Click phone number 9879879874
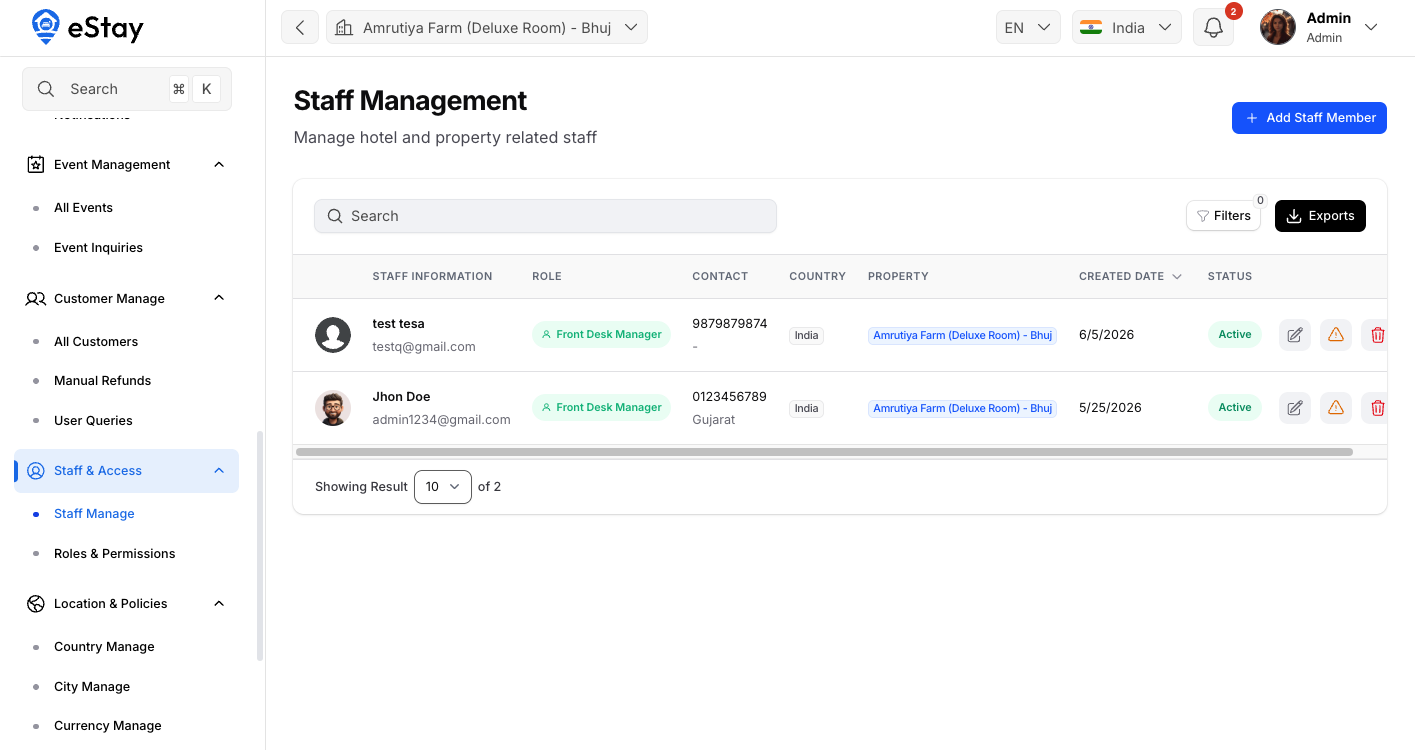The height and width of the screenshot is (750, 1415). click(730, 324)
